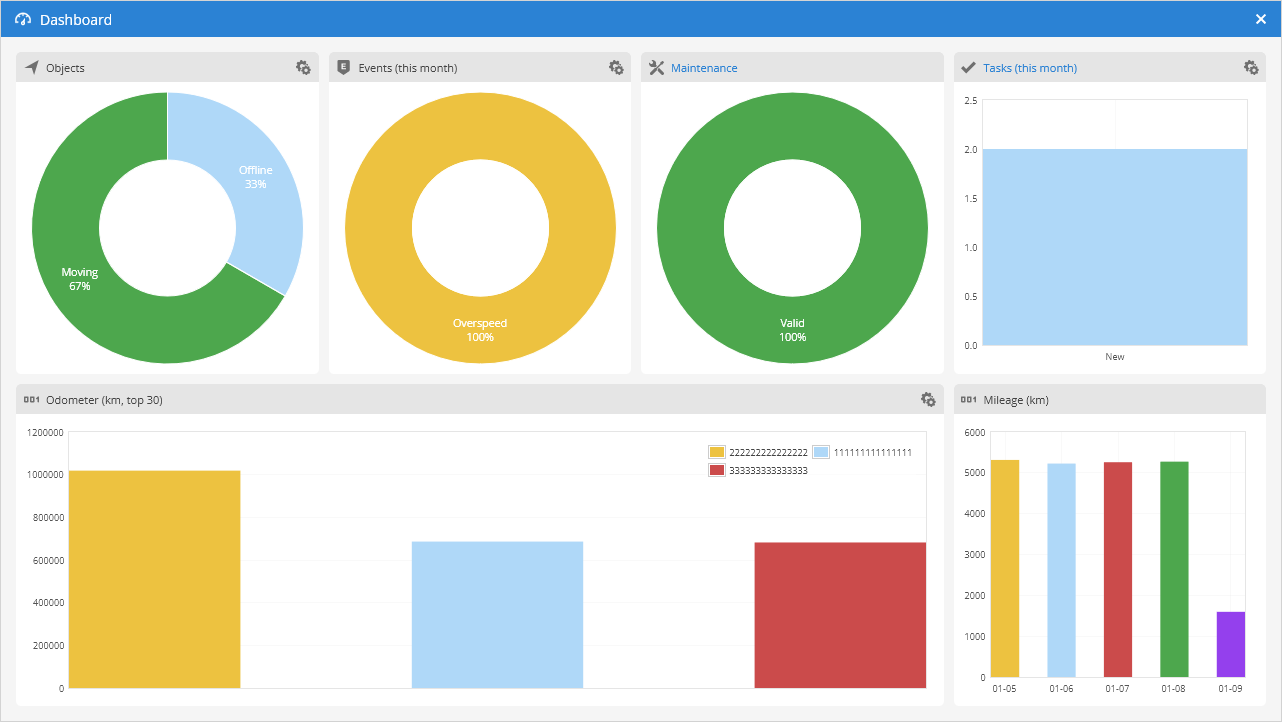This screenshot has width=1282, height=722.
Task: Toggle the 222222222222222 legend swatch
Action: 716,453
